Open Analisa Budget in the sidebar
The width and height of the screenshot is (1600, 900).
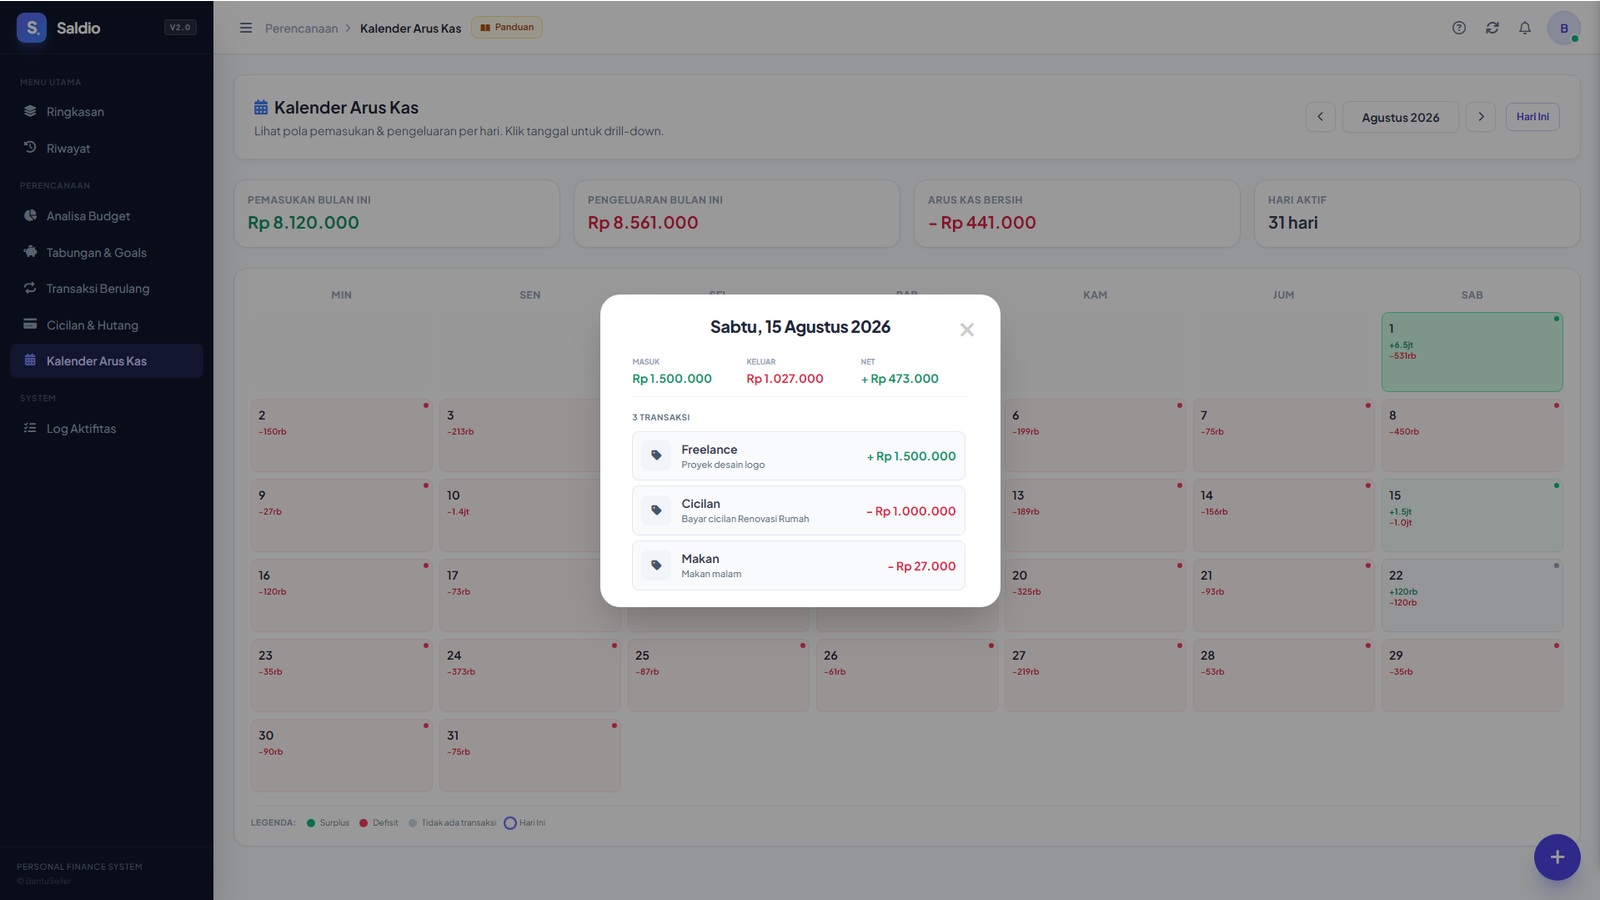pos(107,216)
